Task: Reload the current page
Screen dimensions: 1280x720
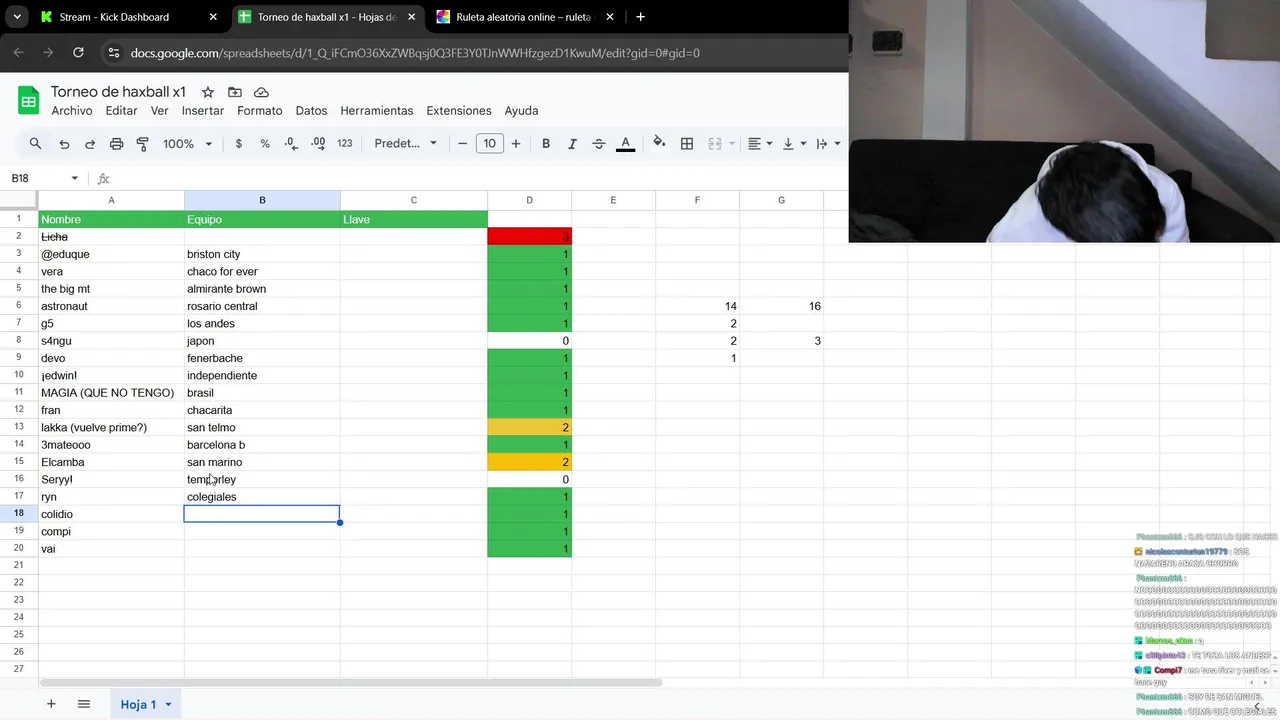Action: click(x=78, y=53)
